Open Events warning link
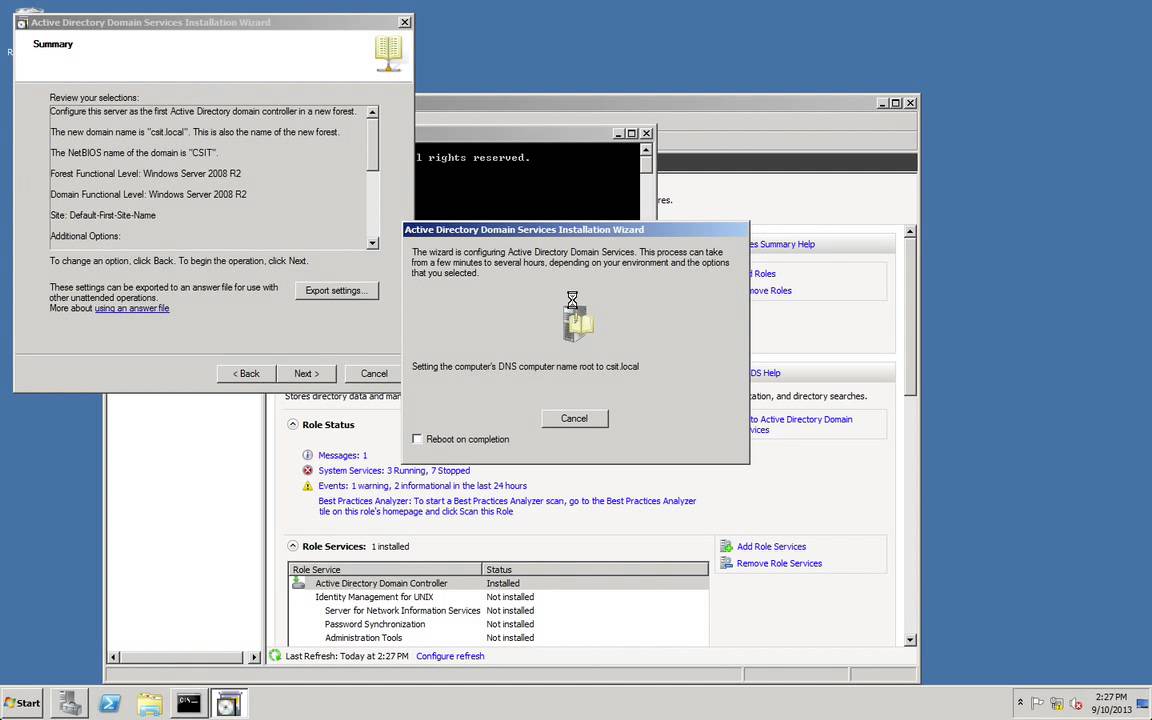1152x720 pixels. (x=422, y=486)
